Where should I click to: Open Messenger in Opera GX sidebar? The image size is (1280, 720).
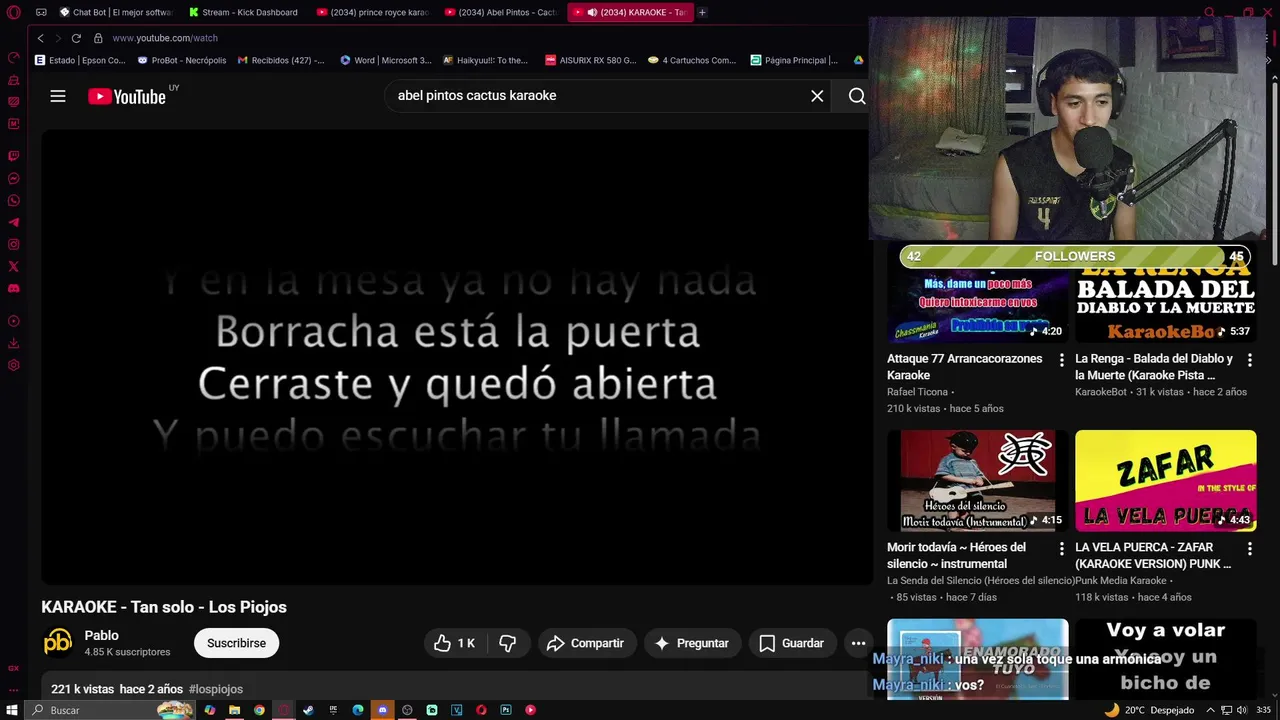coord(13,179)
